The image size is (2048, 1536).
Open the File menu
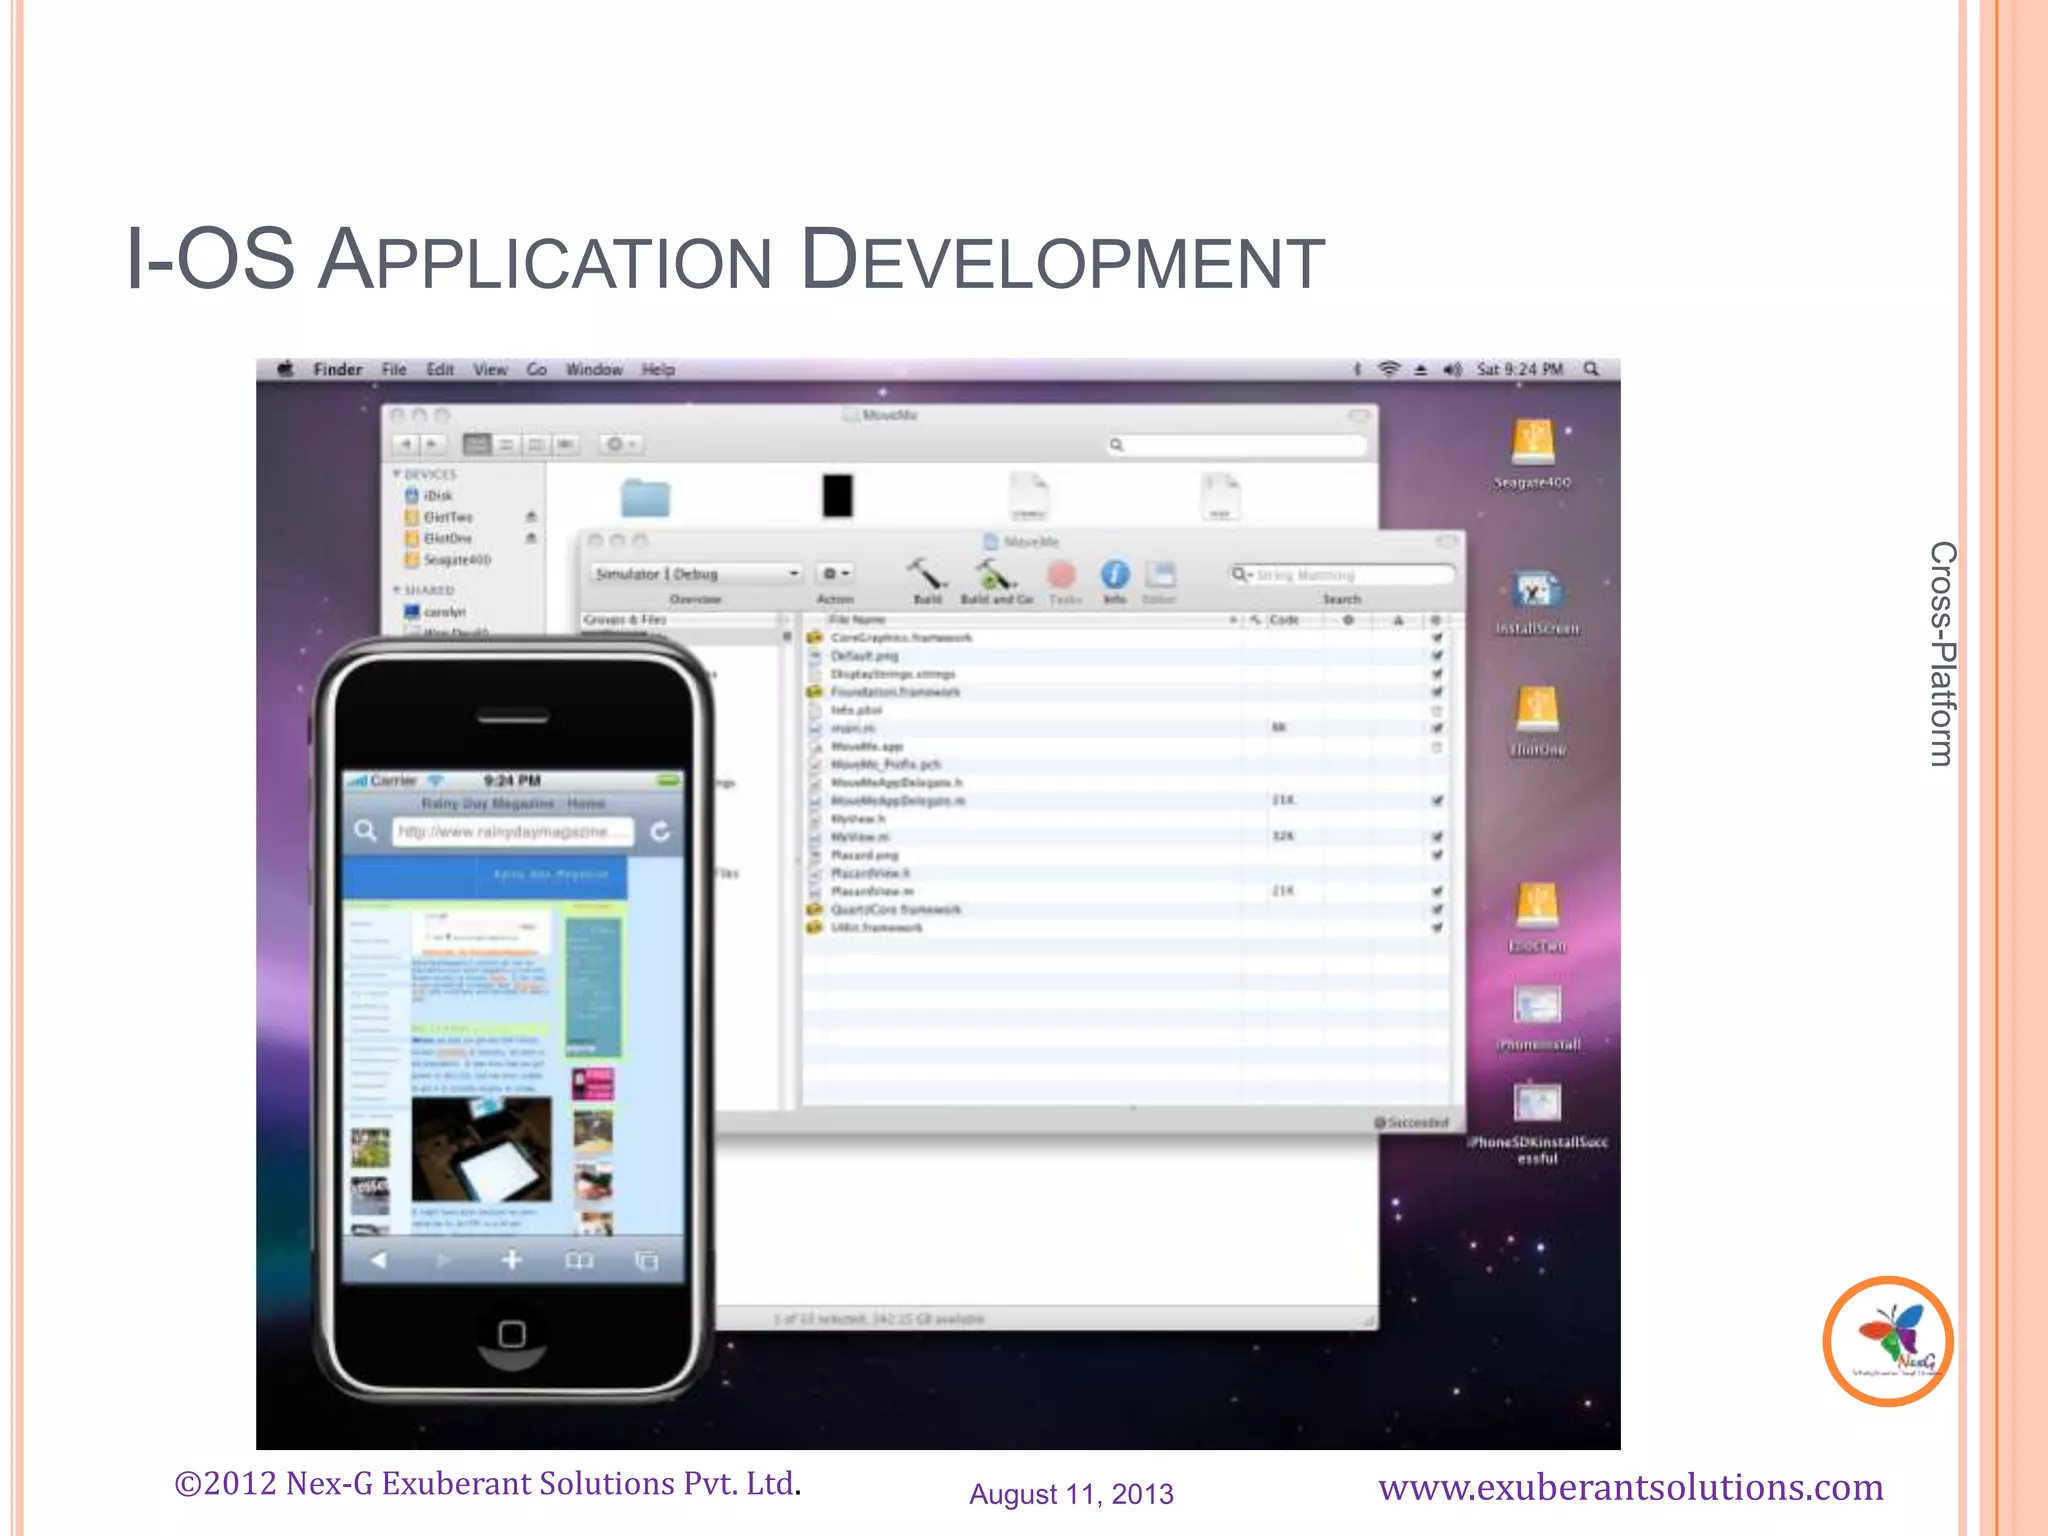pos(394,369)
